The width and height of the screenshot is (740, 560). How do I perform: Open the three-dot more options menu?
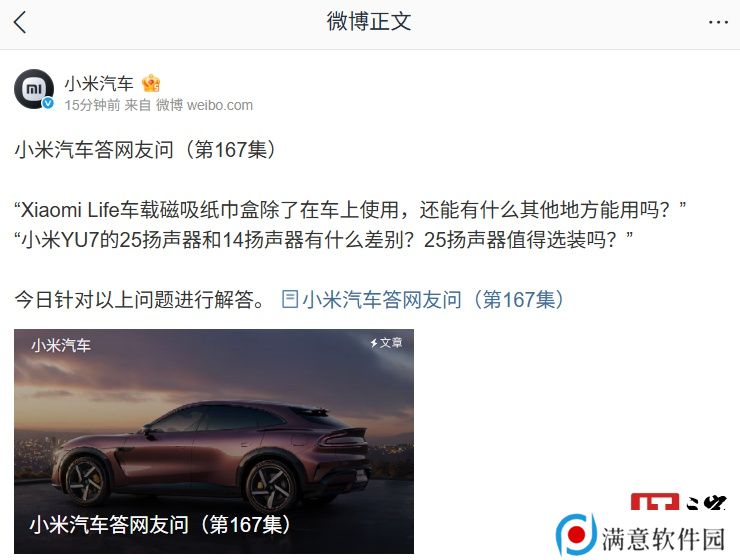point(718,22)
